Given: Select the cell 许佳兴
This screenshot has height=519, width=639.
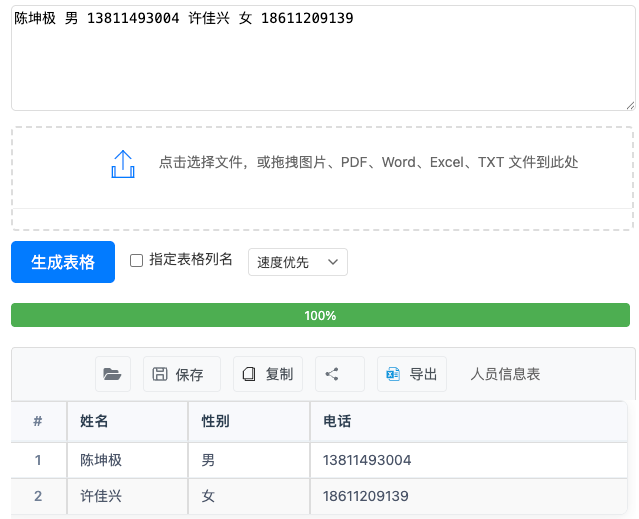Looking at the screenshot, I should (x=128, y=496).
